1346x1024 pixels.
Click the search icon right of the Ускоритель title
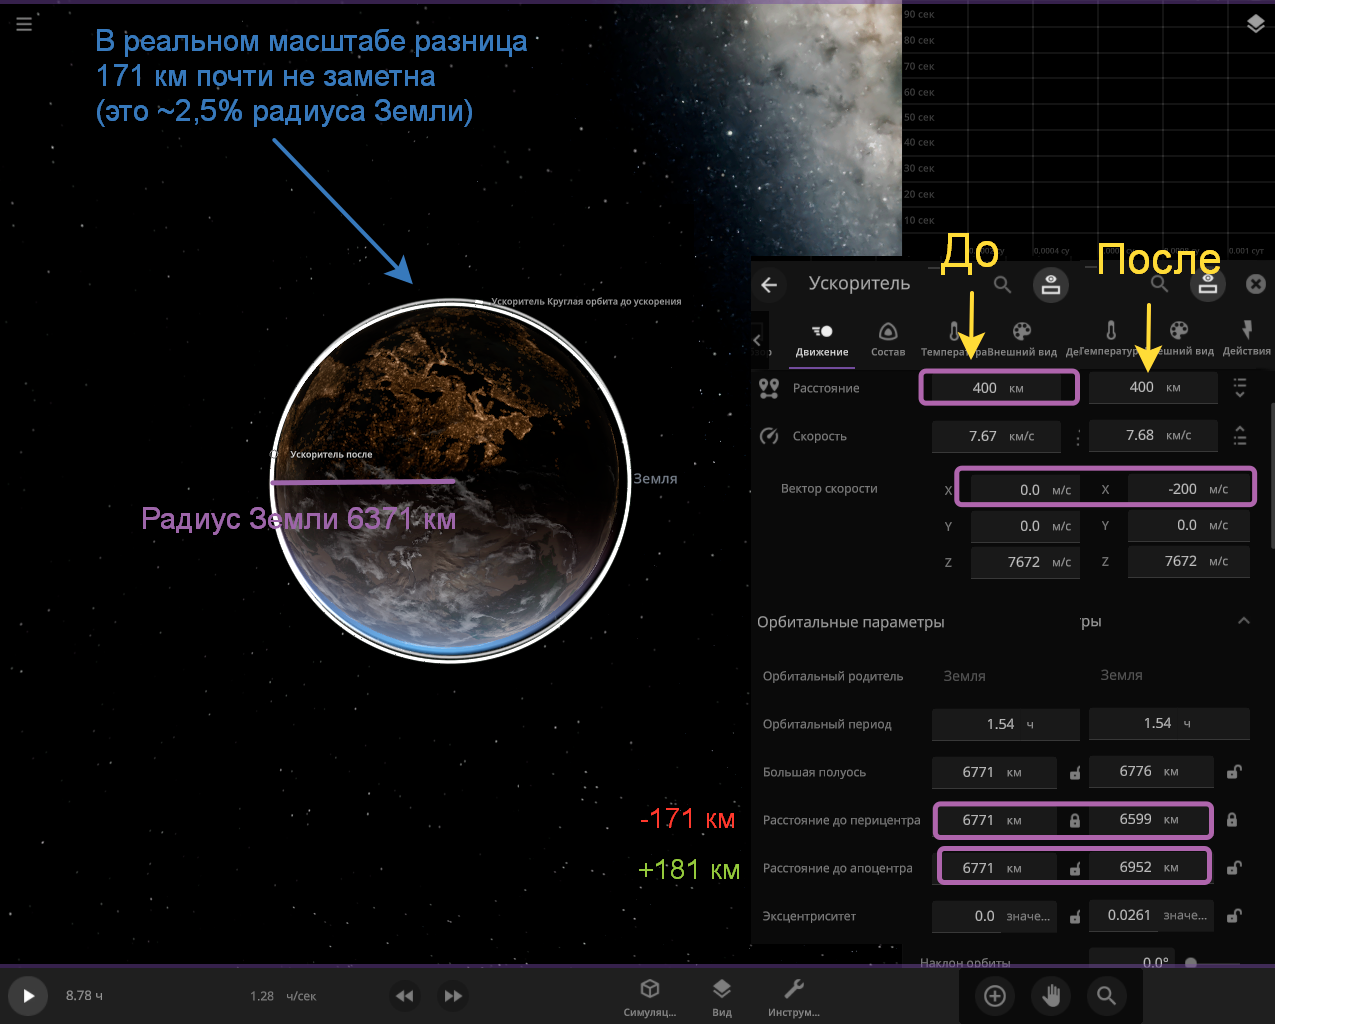1002,285
